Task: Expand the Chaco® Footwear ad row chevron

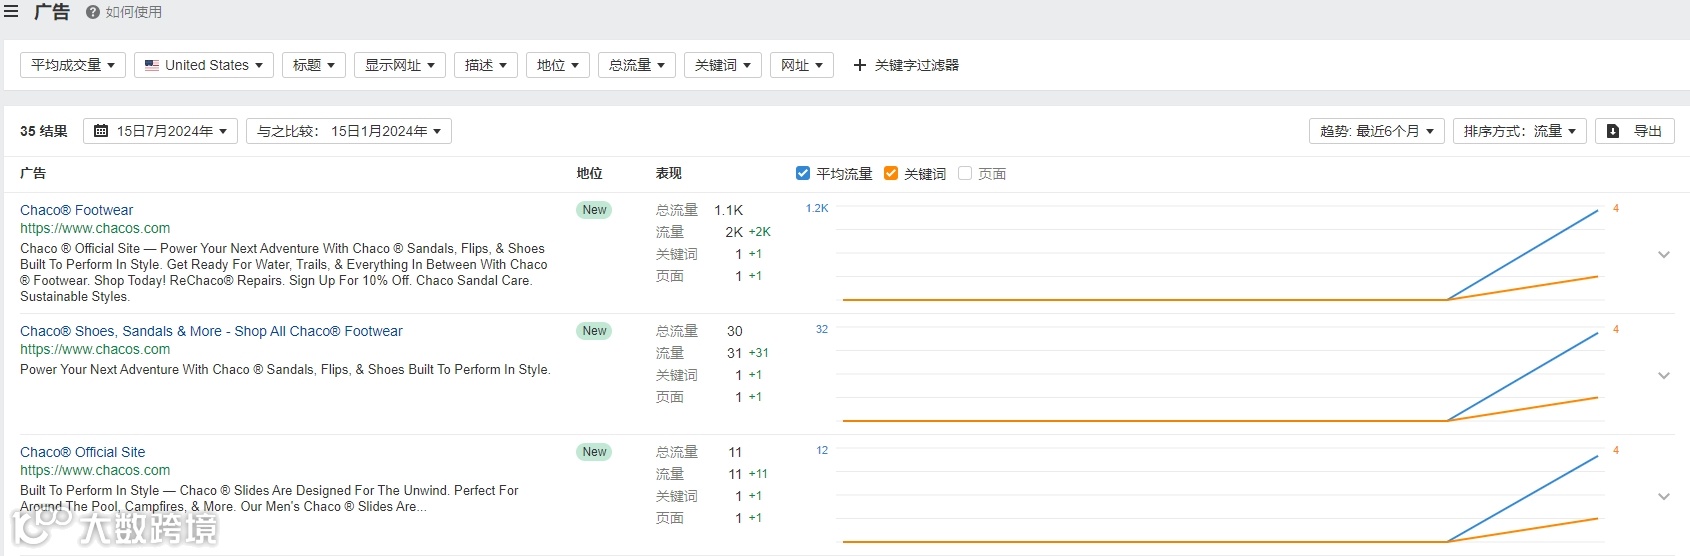Action: [x=1664, y=255]
